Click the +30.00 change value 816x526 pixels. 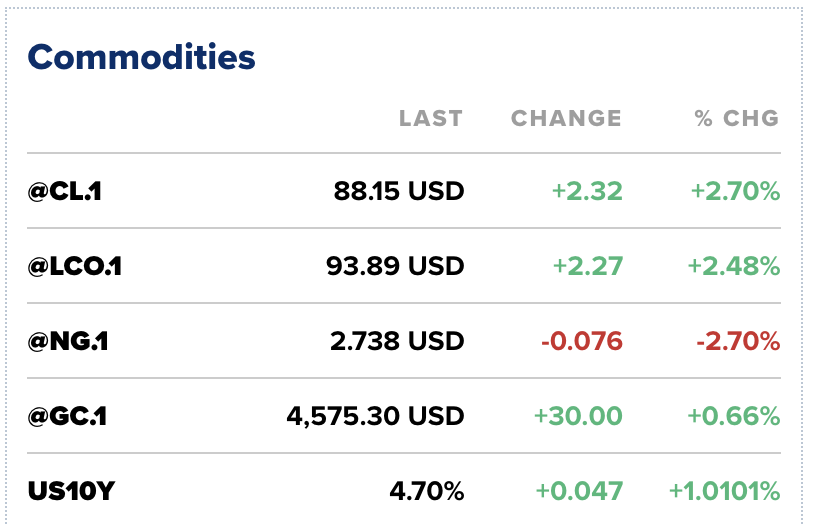578,416
